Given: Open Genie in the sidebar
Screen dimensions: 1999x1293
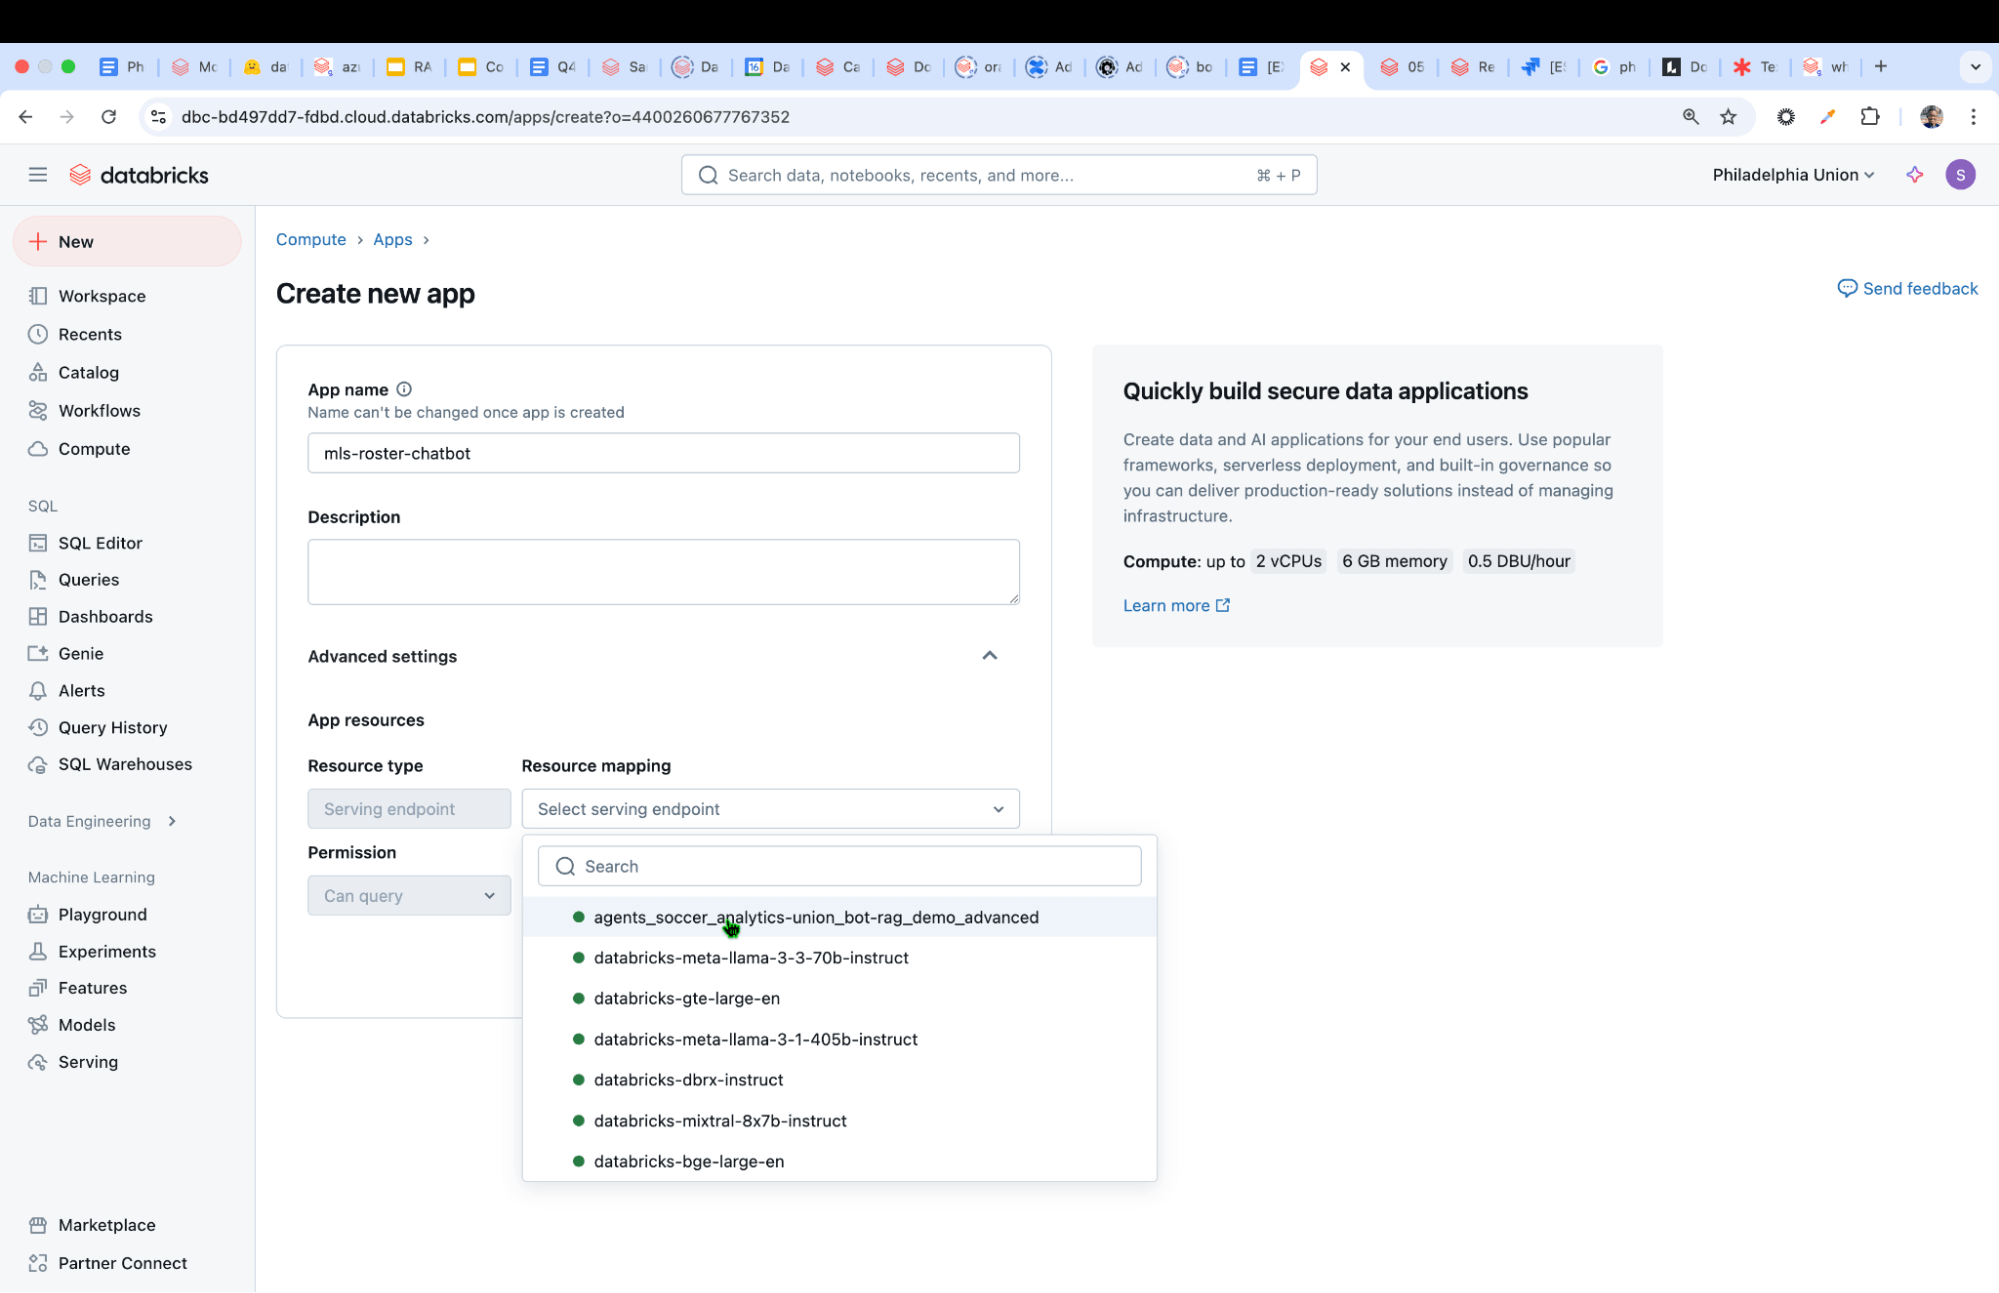Looking at the screenshot, I should pyautogui.click(x=80, y=653).
